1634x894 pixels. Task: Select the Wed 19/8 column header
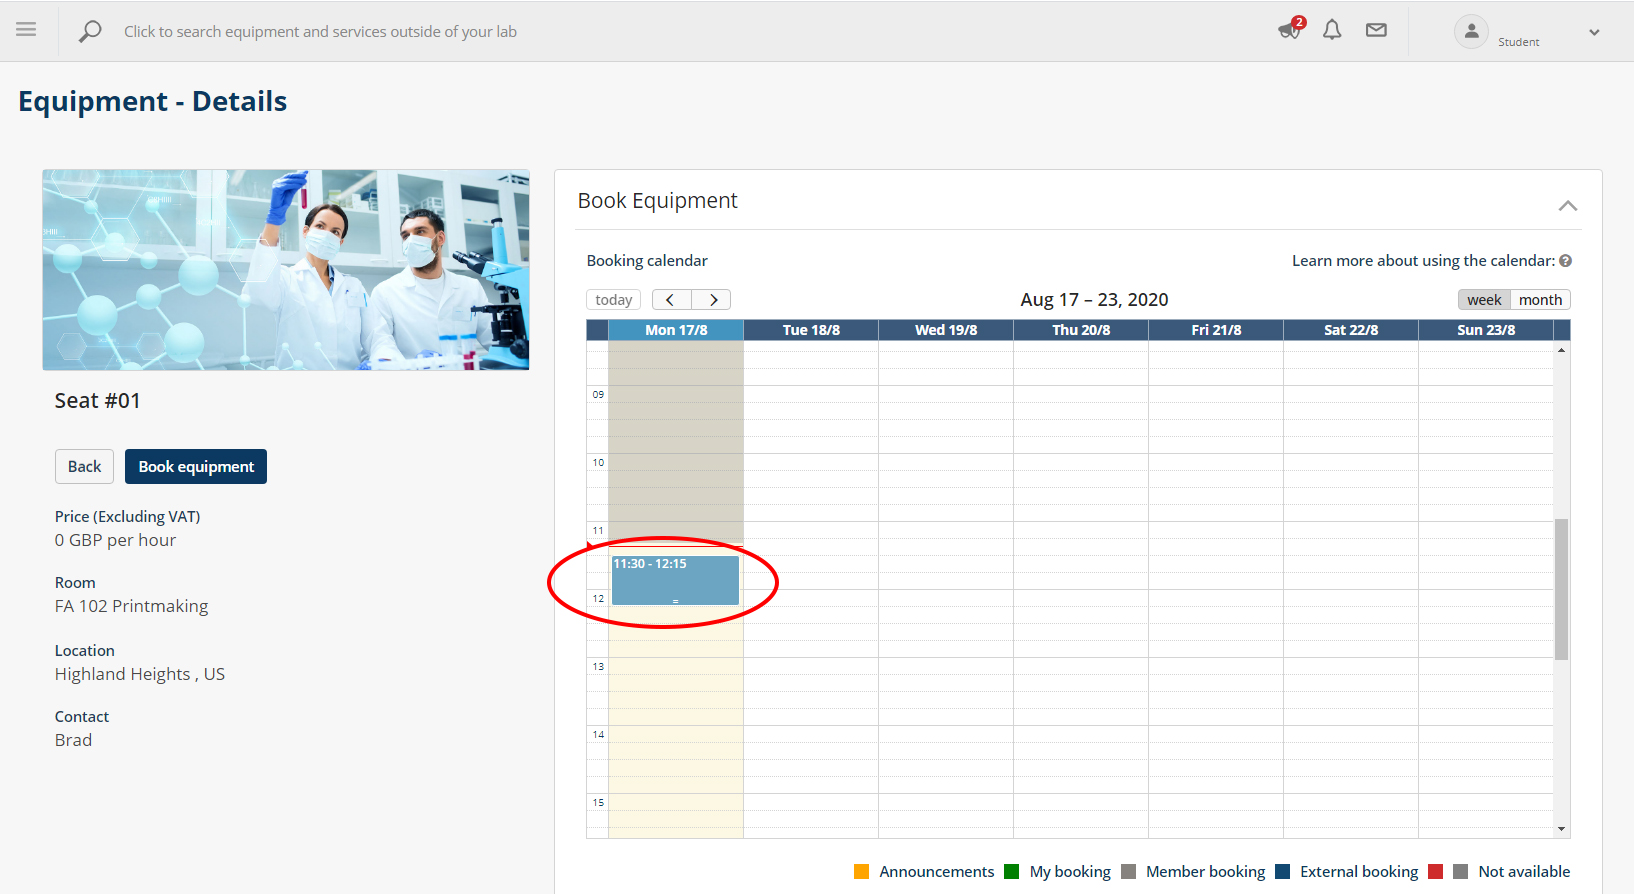click(x=946, y=330)
